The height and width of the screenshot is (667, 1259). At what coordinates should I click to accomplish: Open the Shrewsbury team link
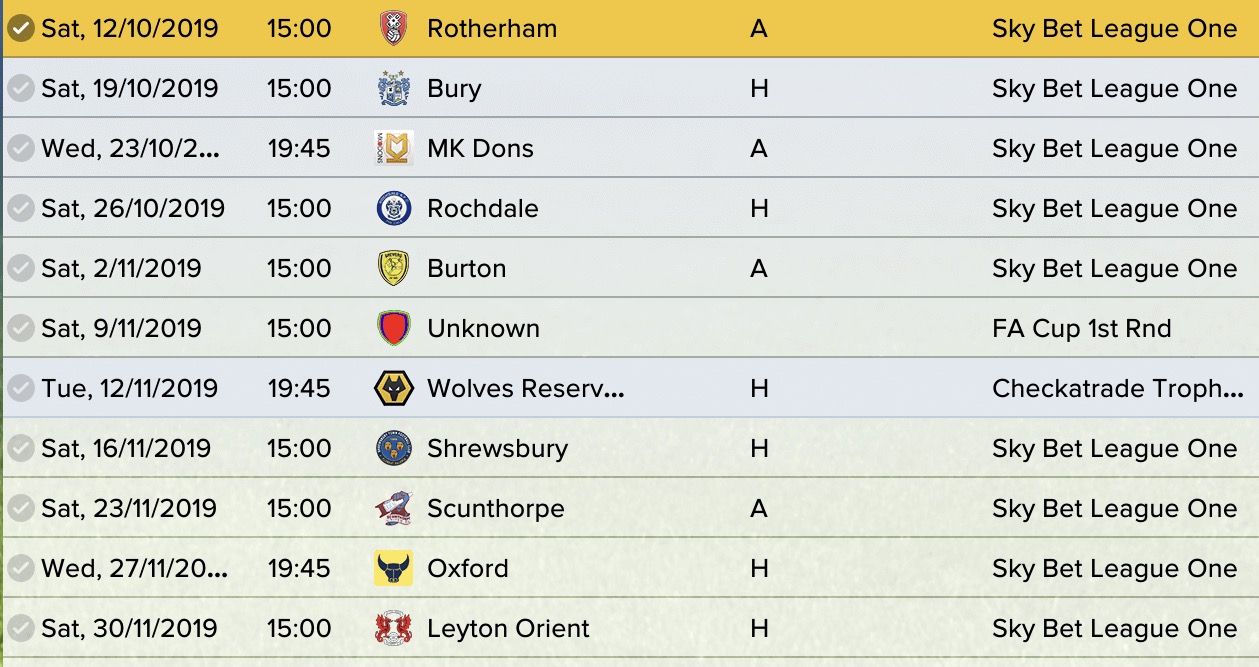point(497,448)
